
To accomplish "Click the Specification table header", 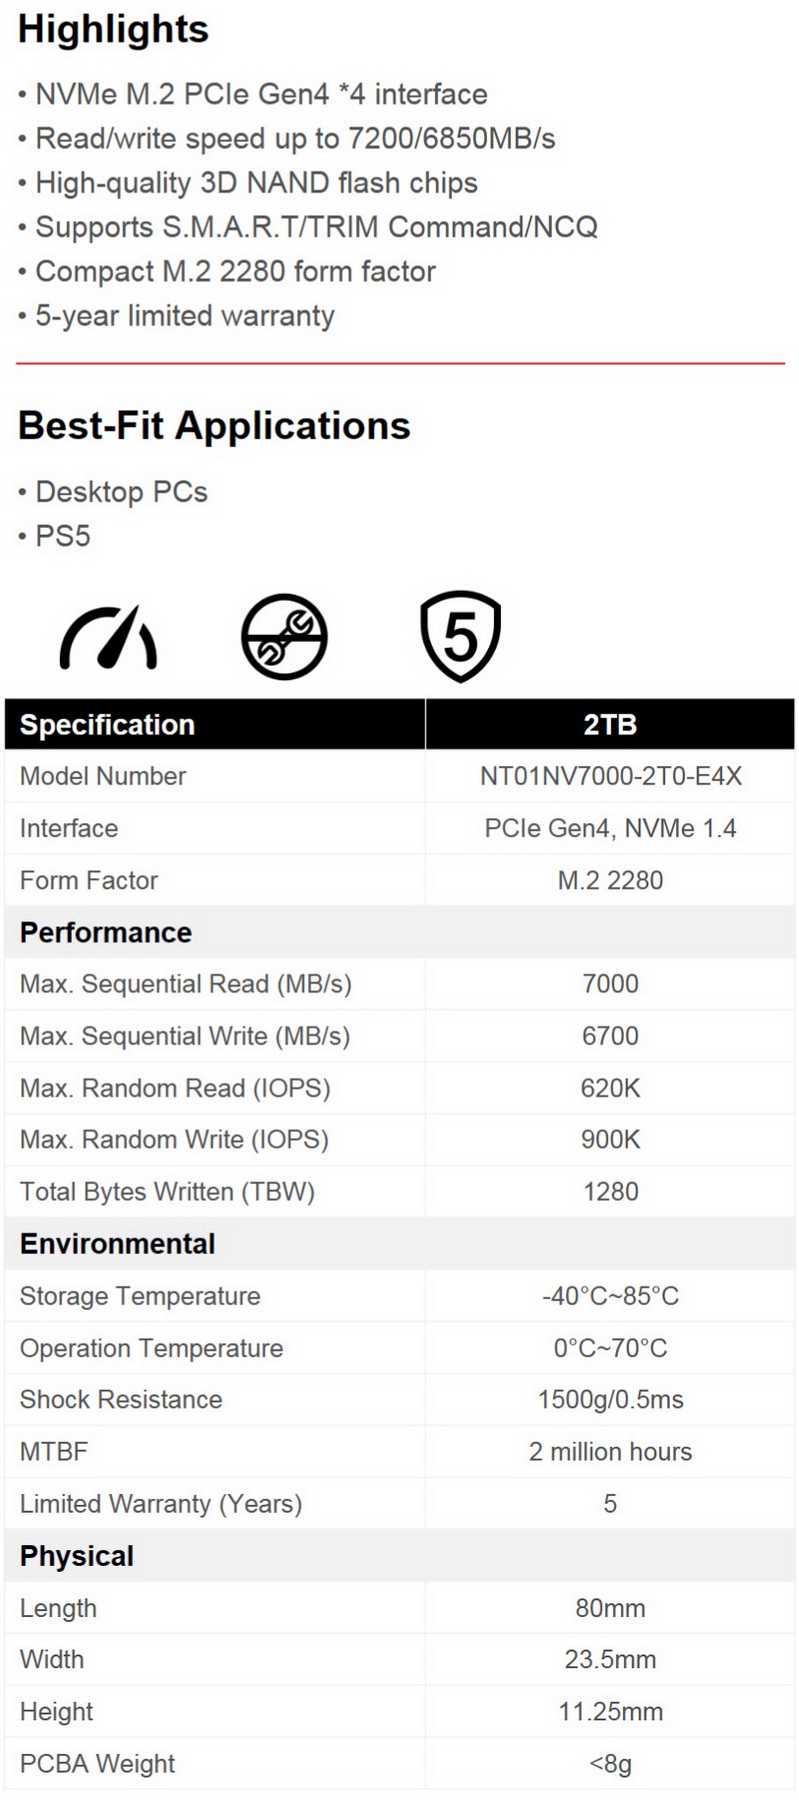I will point(215,724).
